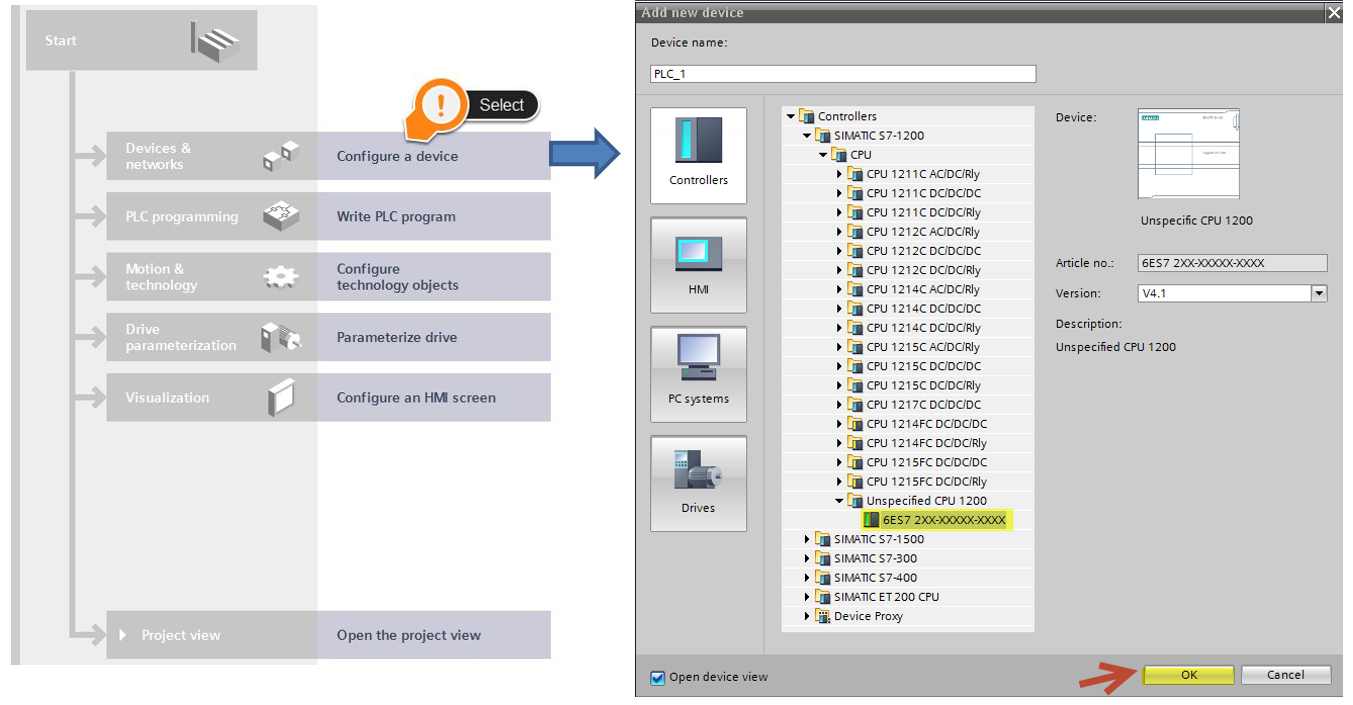Select CPU 1215C AC/DC/Rly in tree

click(x=923, y=347)
